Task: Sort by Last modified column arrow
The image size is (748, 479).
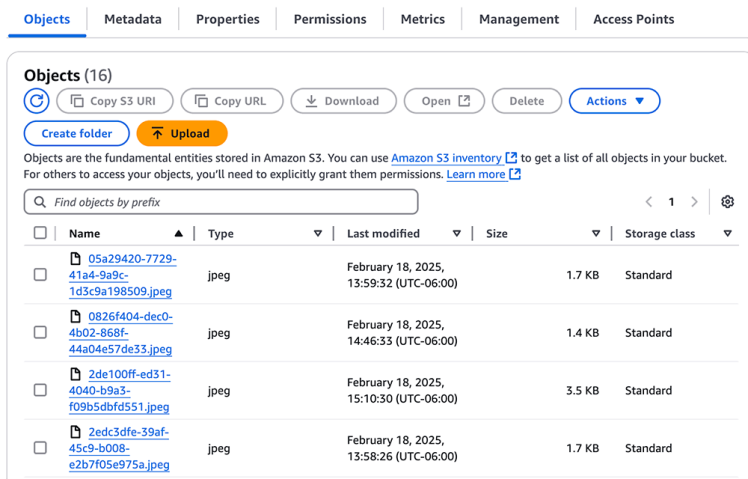Action: pyautogui.click(x=457, y=234)
